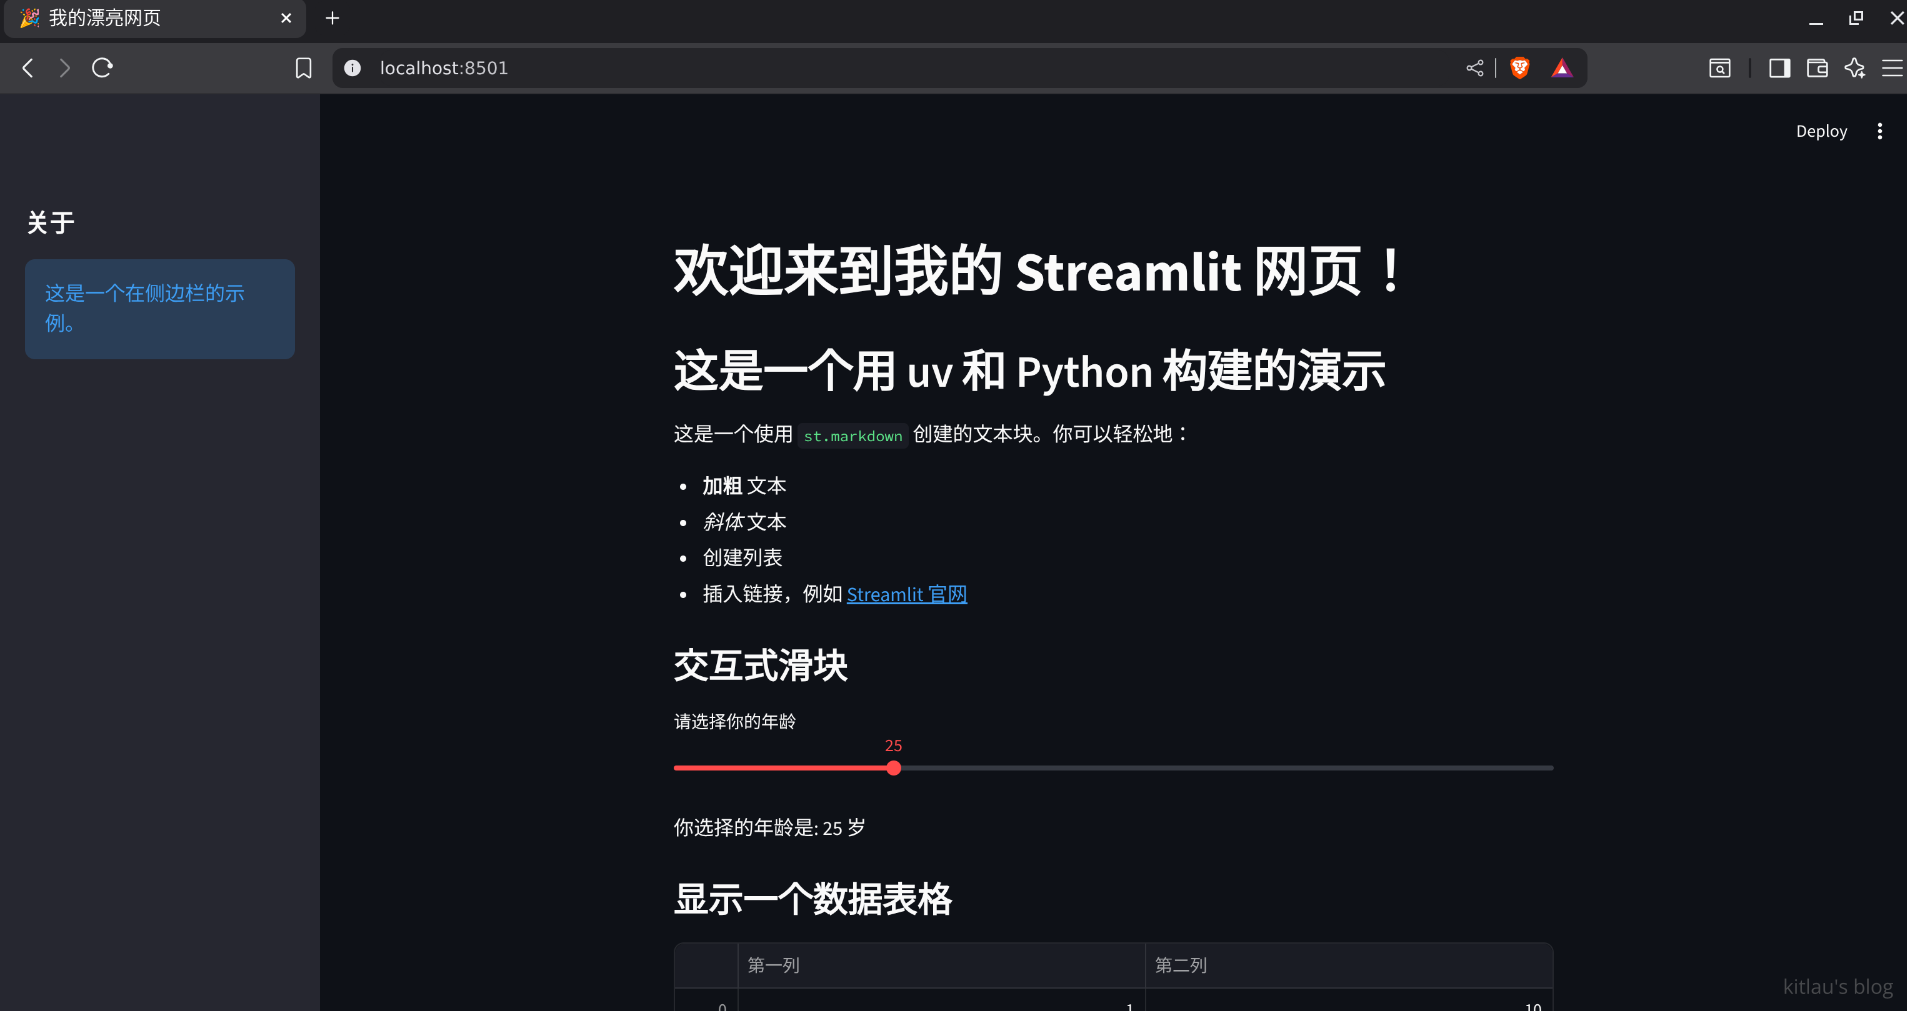Click the share icon in address bar
Screen dimensions: 1907x1011
coord(1474,68)
